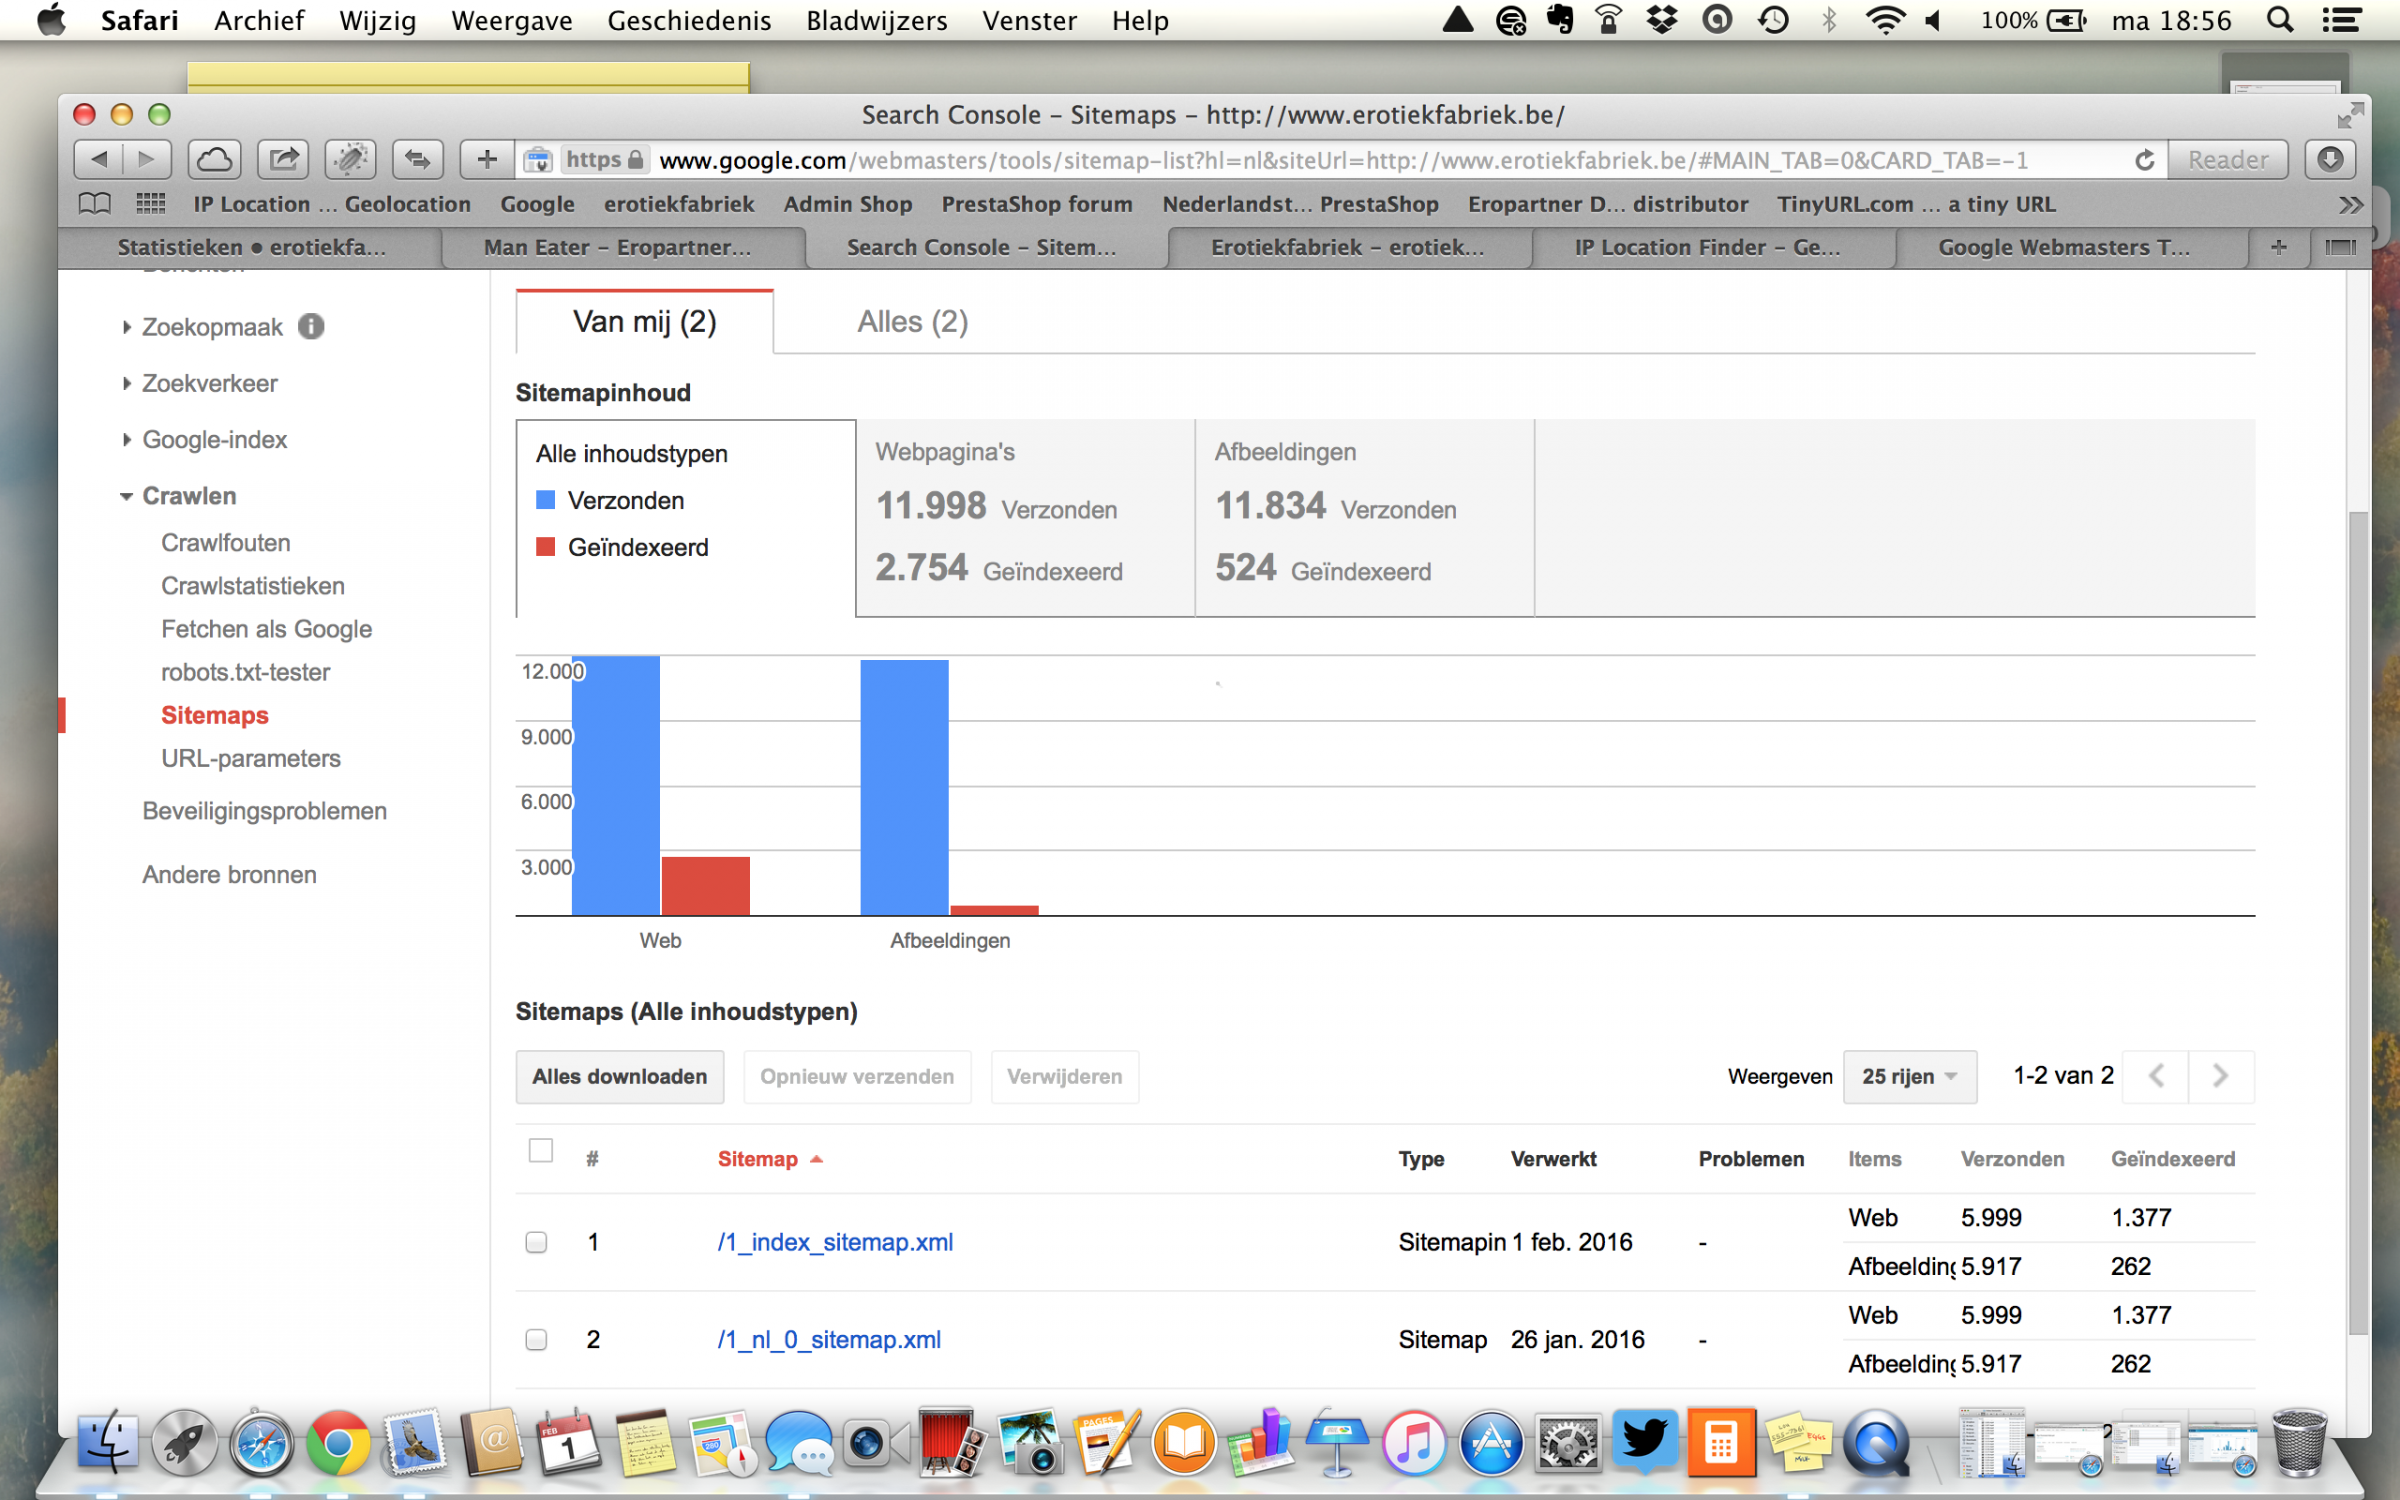Tick checkbox for /1_index_sitemap.xml row

pyautogui.click(x=537, y=1242)
